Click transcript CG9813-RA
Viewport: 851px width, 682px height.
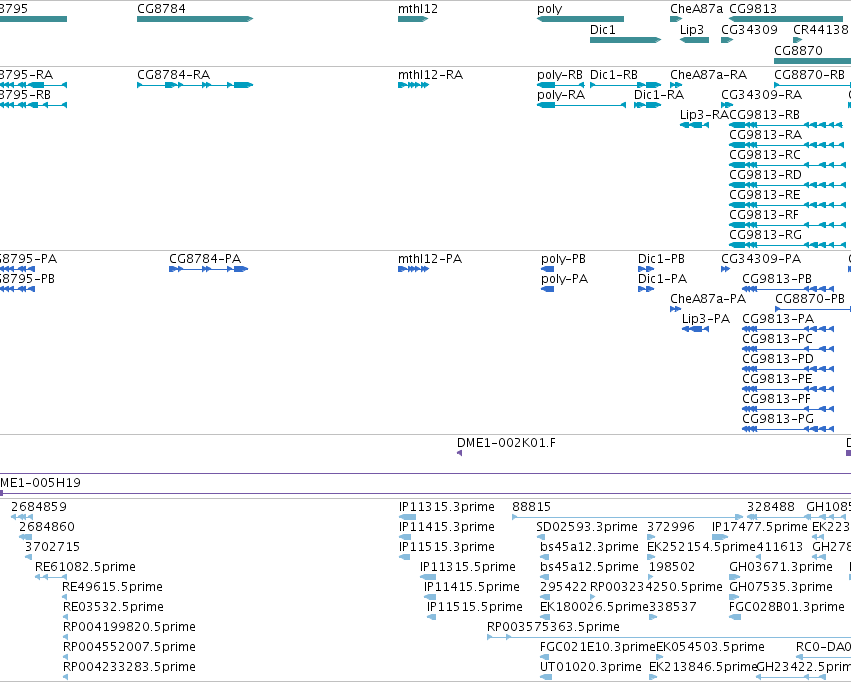[788, 145]
